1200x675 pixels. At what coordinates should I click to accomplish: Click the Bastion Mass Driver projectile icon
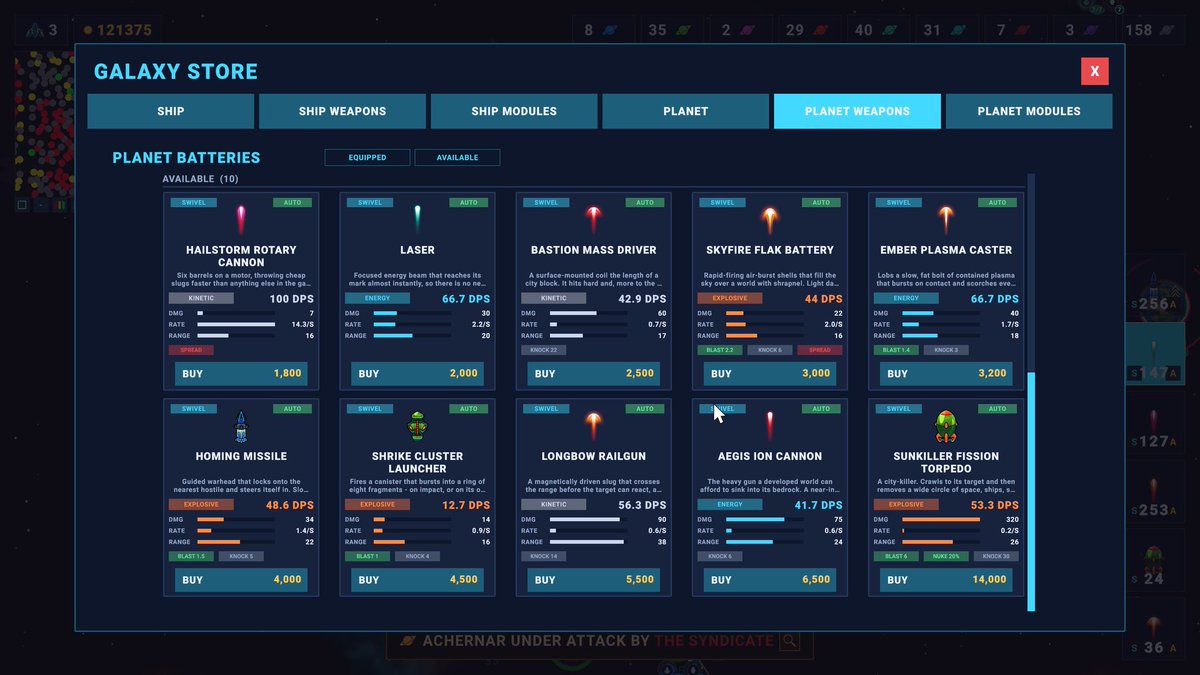coord(593,220)
